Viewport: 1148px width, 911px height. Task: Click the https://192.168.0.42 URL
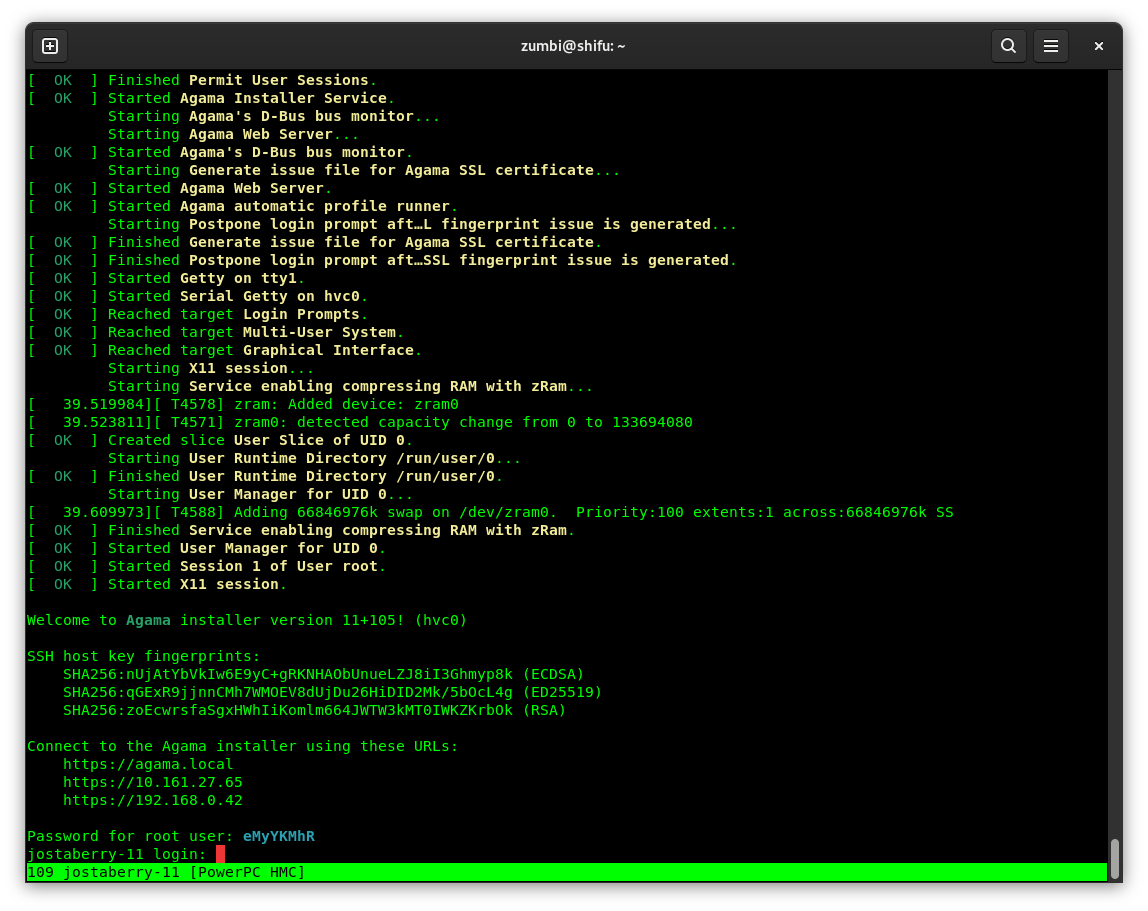152,800
